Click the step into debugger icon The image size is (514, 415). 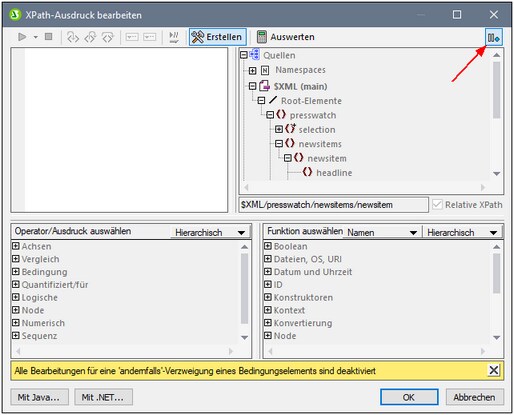pyautogui.click(x=73, y=37)
